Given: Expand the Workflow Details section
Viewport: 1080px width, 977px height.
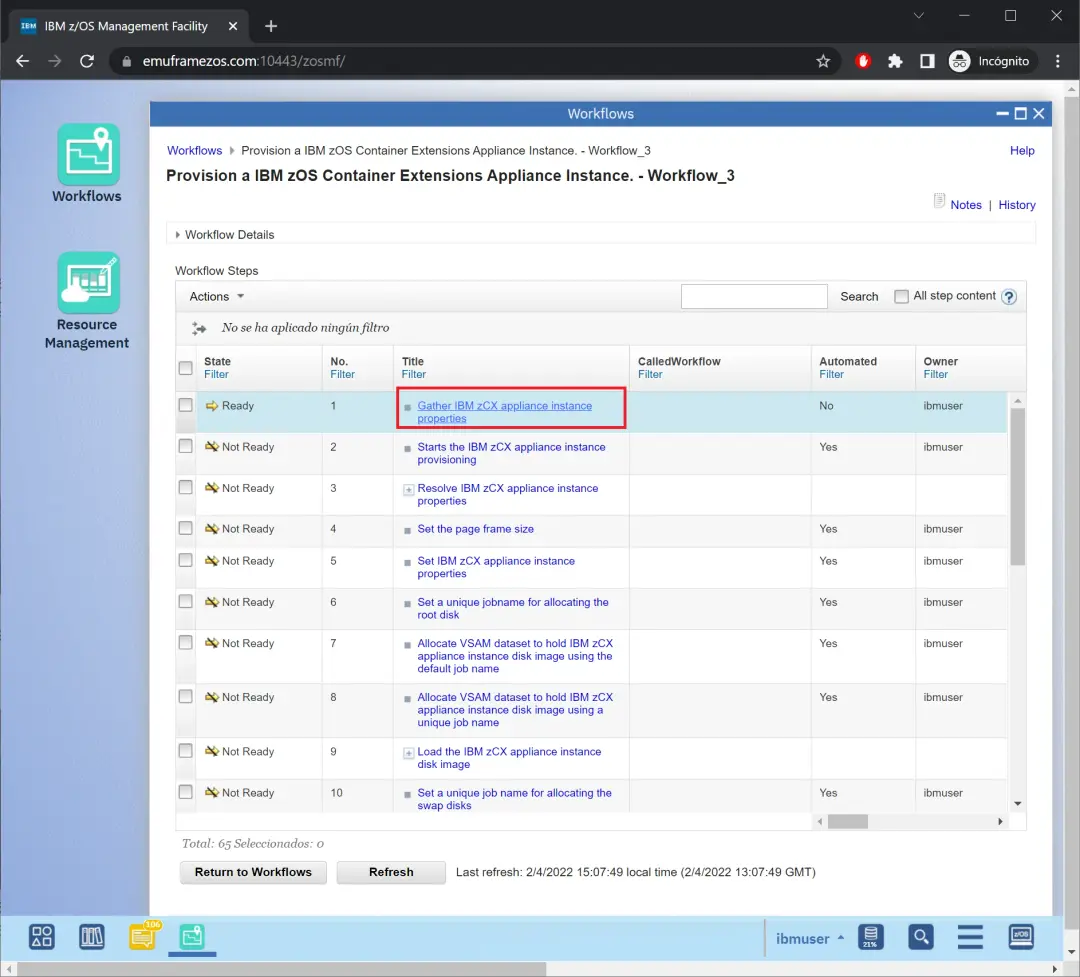Looking at the screenshot, I should [x=178, y=235].
